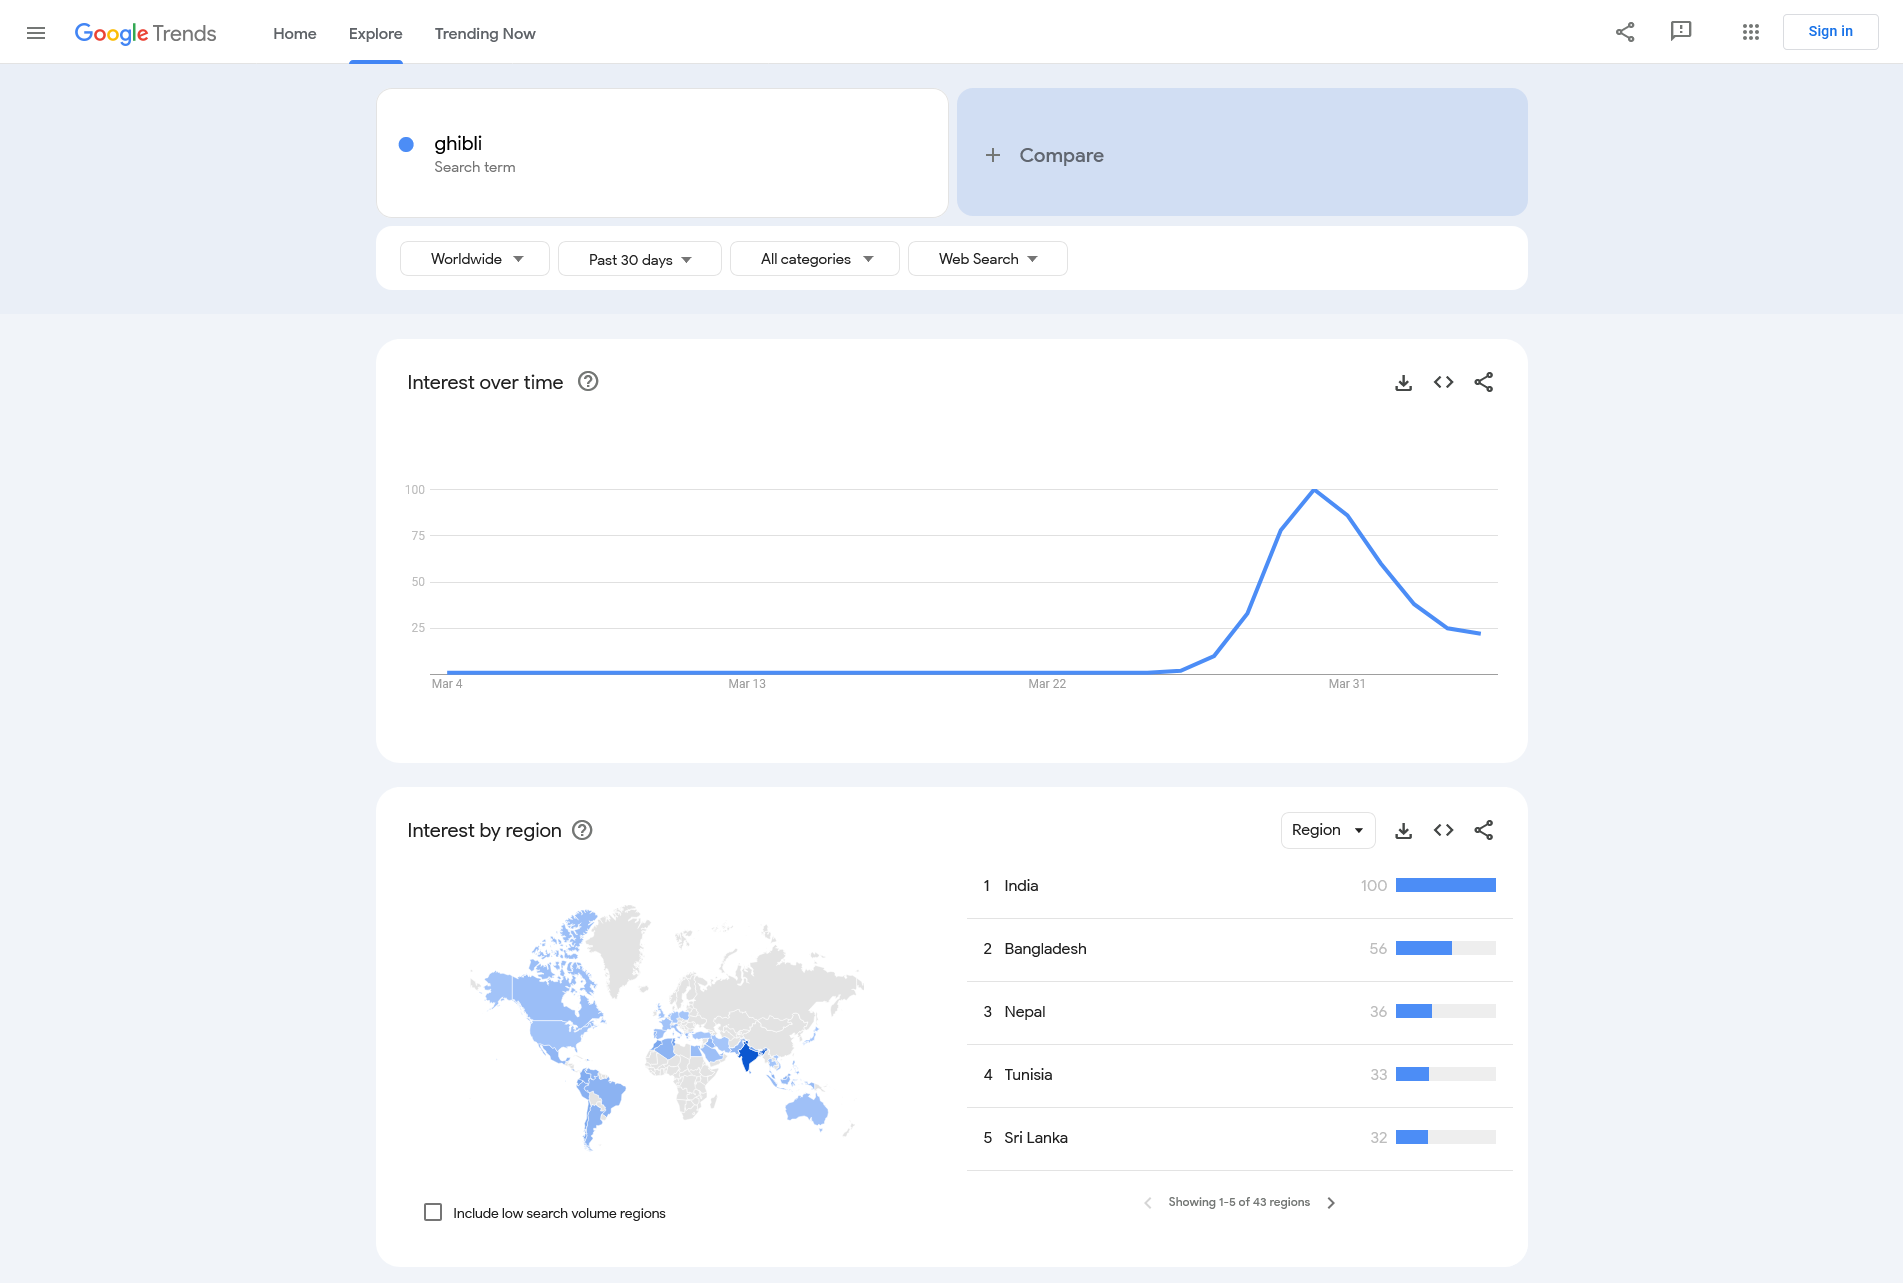Click Australia on the world map

click(806, 1107)
